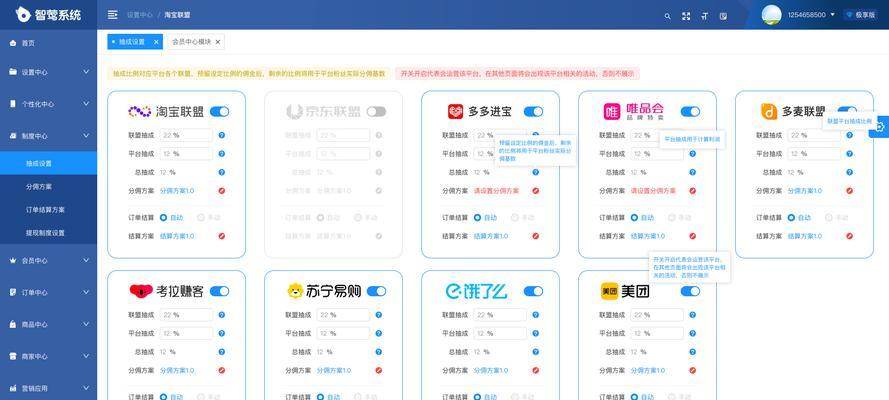889x400 pixels.
Task: Toggle the 唯品会 switch
Action: 690,112
